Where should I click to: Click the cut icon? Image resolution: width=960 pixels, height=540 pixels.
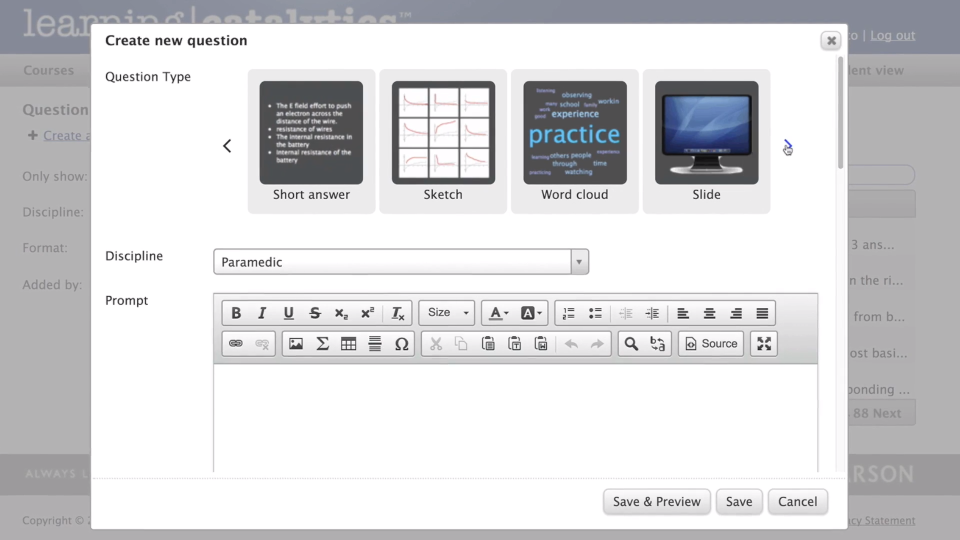pos(435,343)
